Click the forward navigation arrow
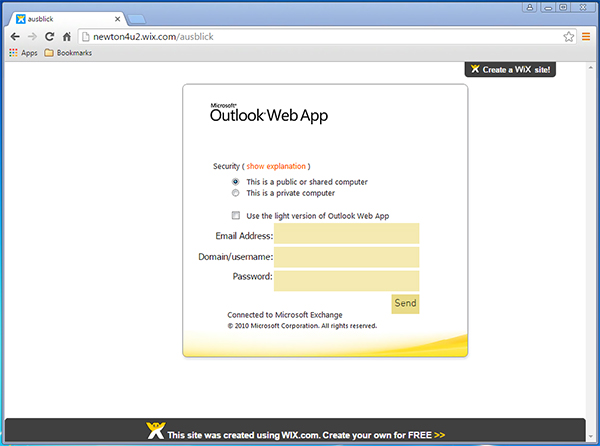 pyautogui.click(x=32, y=37)
